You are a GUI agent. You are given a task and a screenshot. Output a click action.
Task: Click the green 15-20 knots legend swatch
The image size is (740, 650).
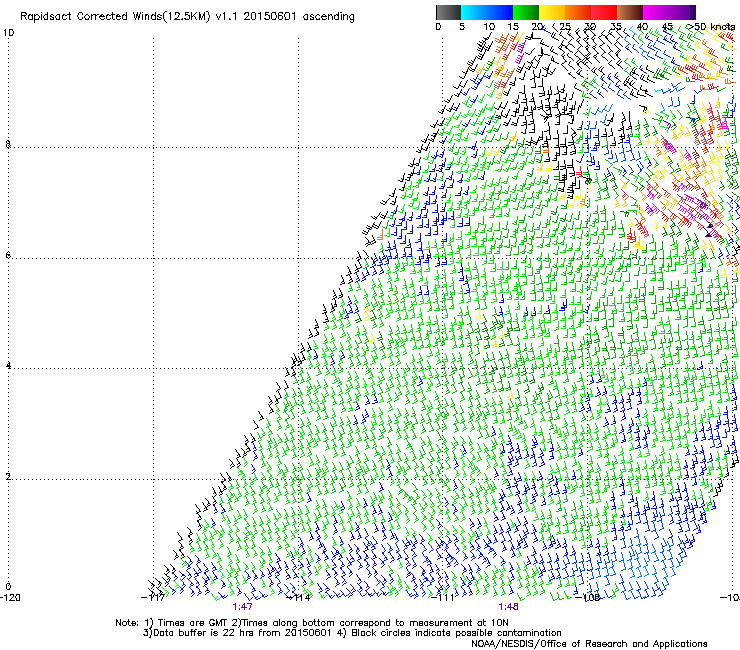[x=526, y=12]
